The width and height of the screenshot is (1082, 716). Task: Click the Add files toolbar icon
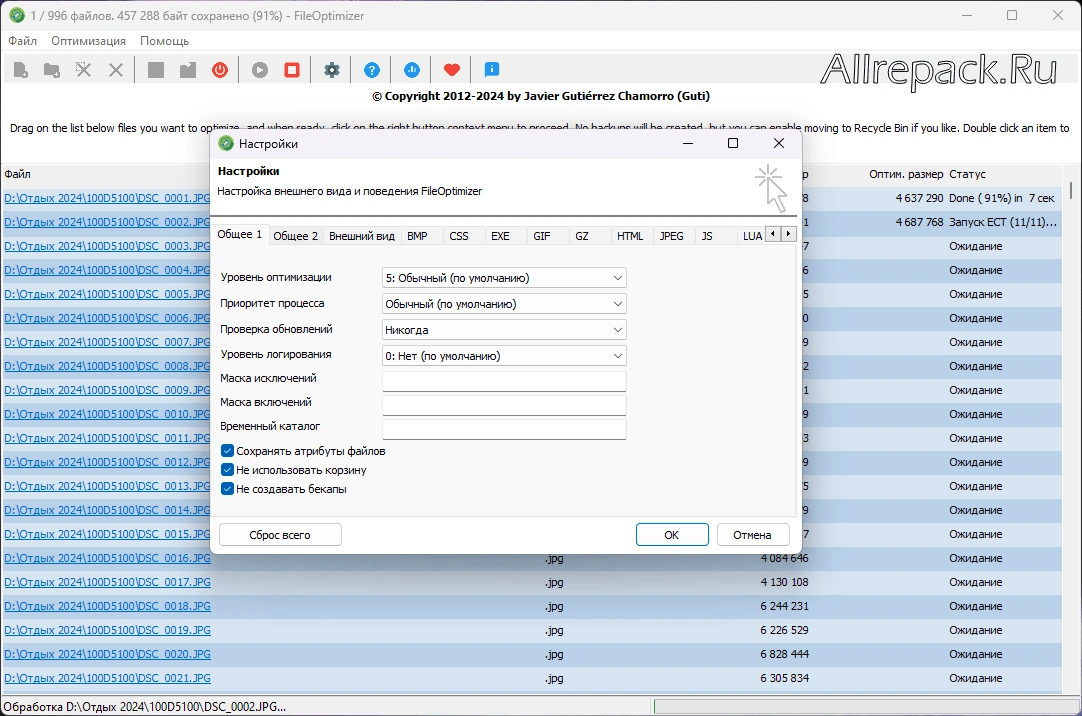[x=21, y=70]
